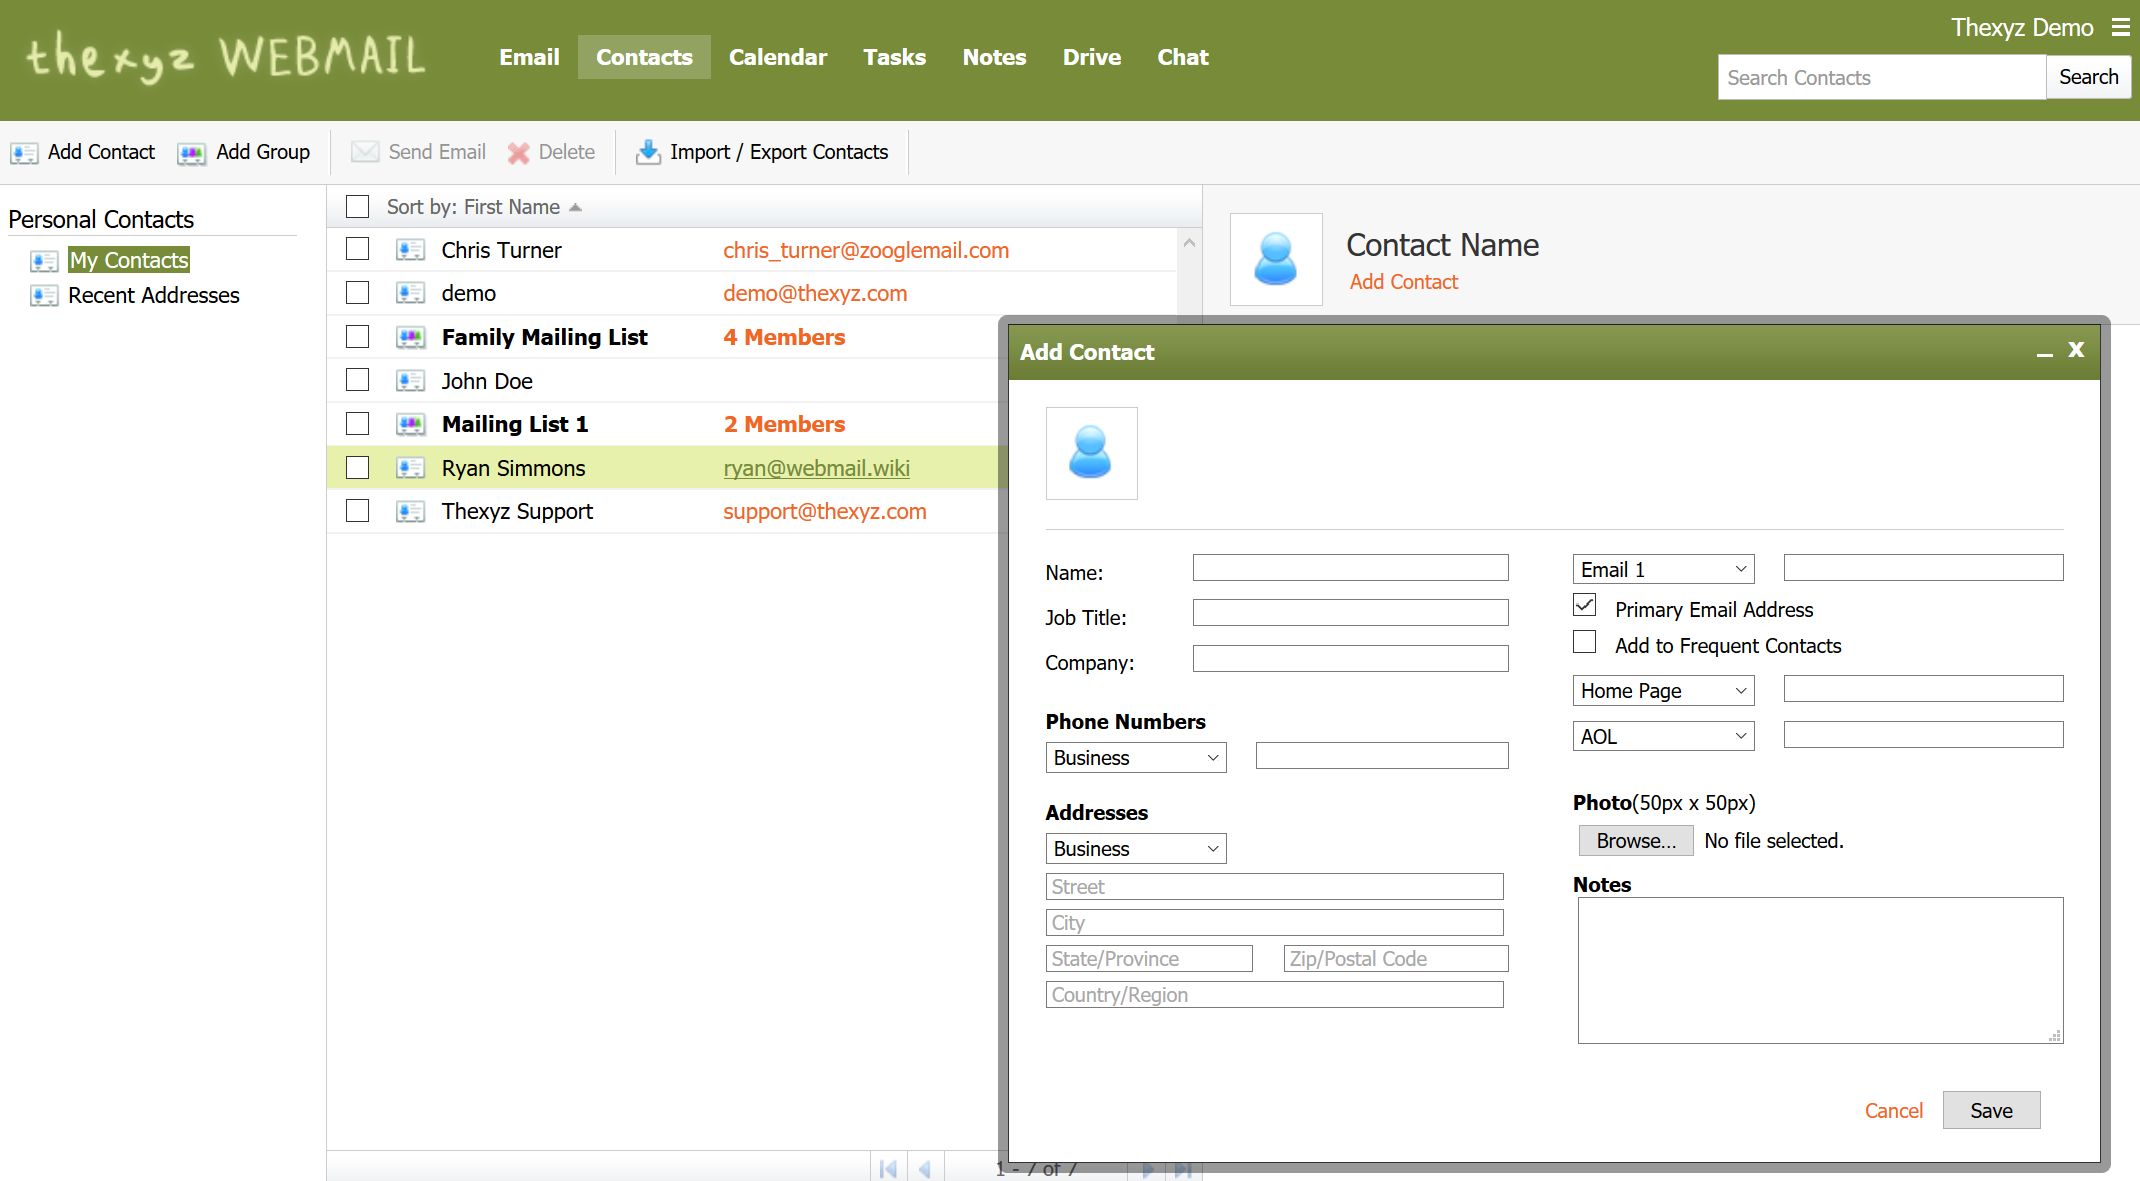The height and width of the screenshot is (1181, 2140).
Task: Click the Save button in Add Contact dialog
Action: (x=1991, y=1110)
